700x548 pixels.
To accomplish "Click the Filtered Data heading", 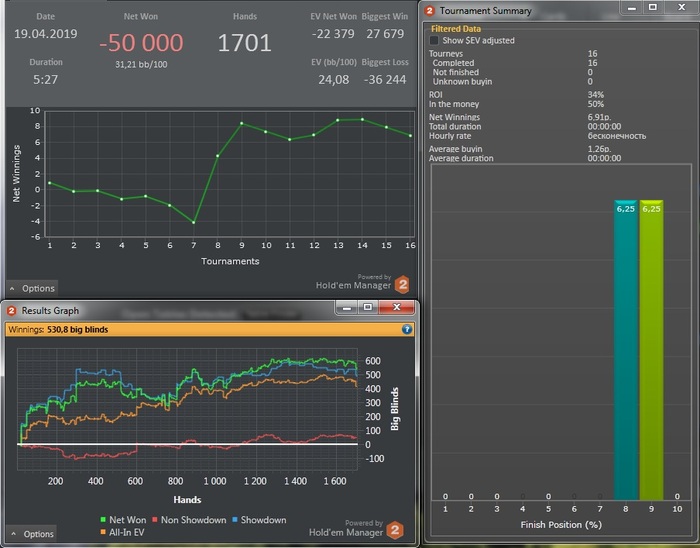I will (x=456, y=29).
